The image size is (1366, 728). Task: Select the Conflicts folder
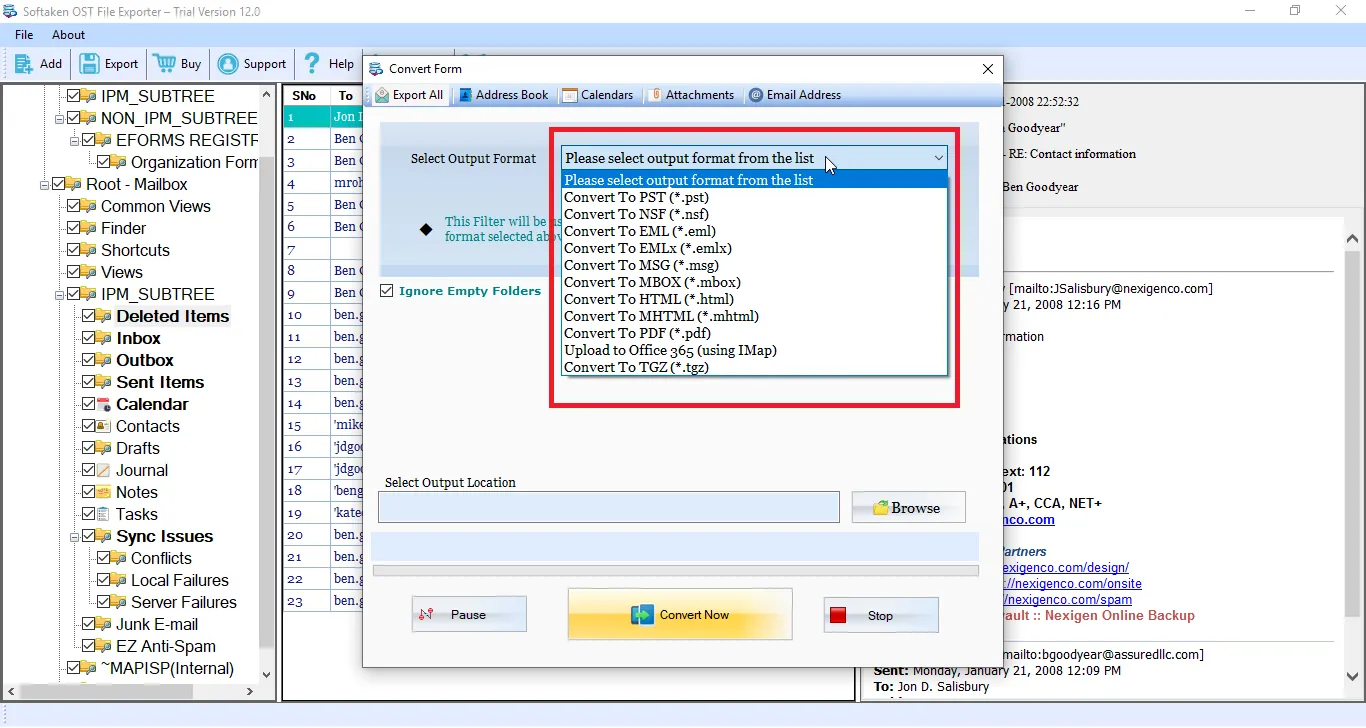coord(161,558)
